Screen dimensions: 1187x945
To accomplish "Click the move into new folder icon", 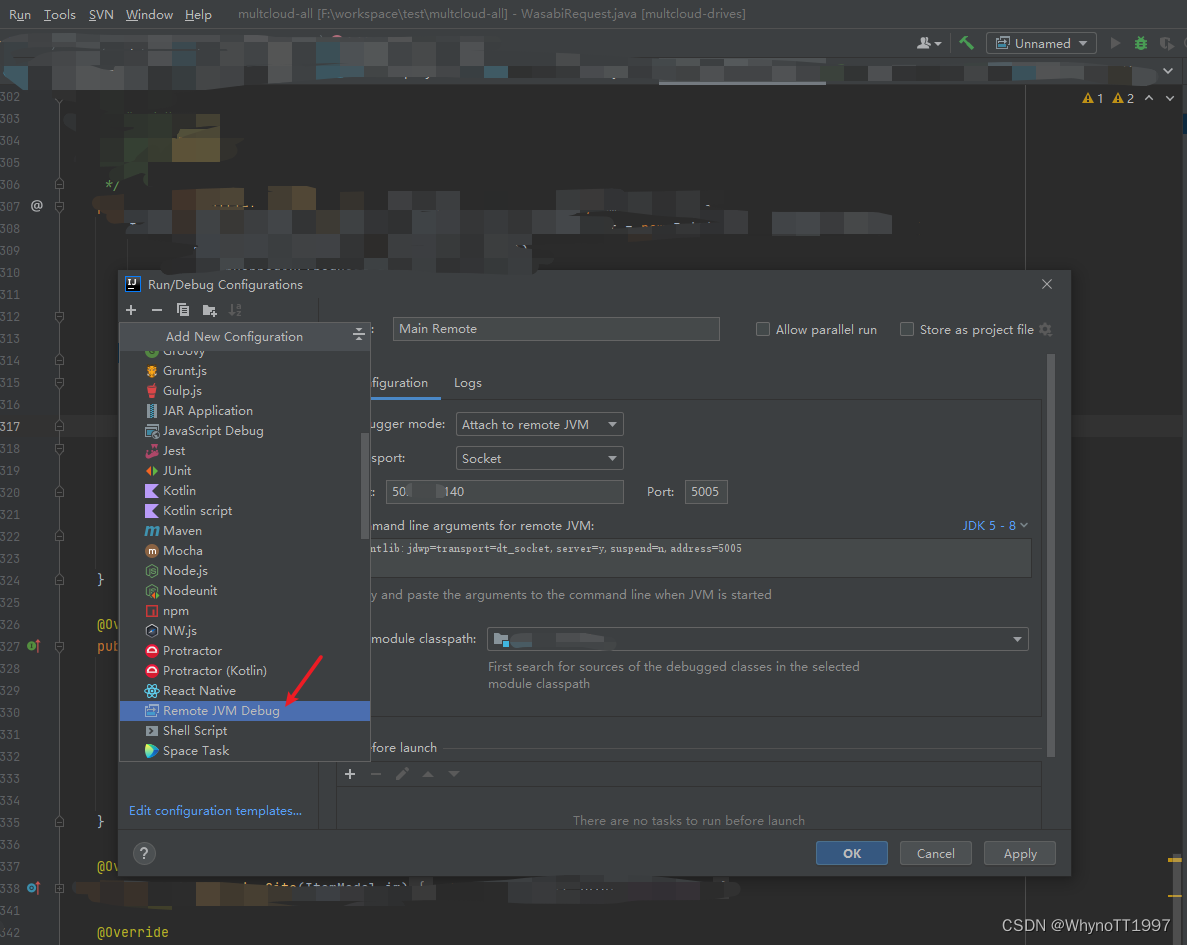I will click(x=210, y=310).
